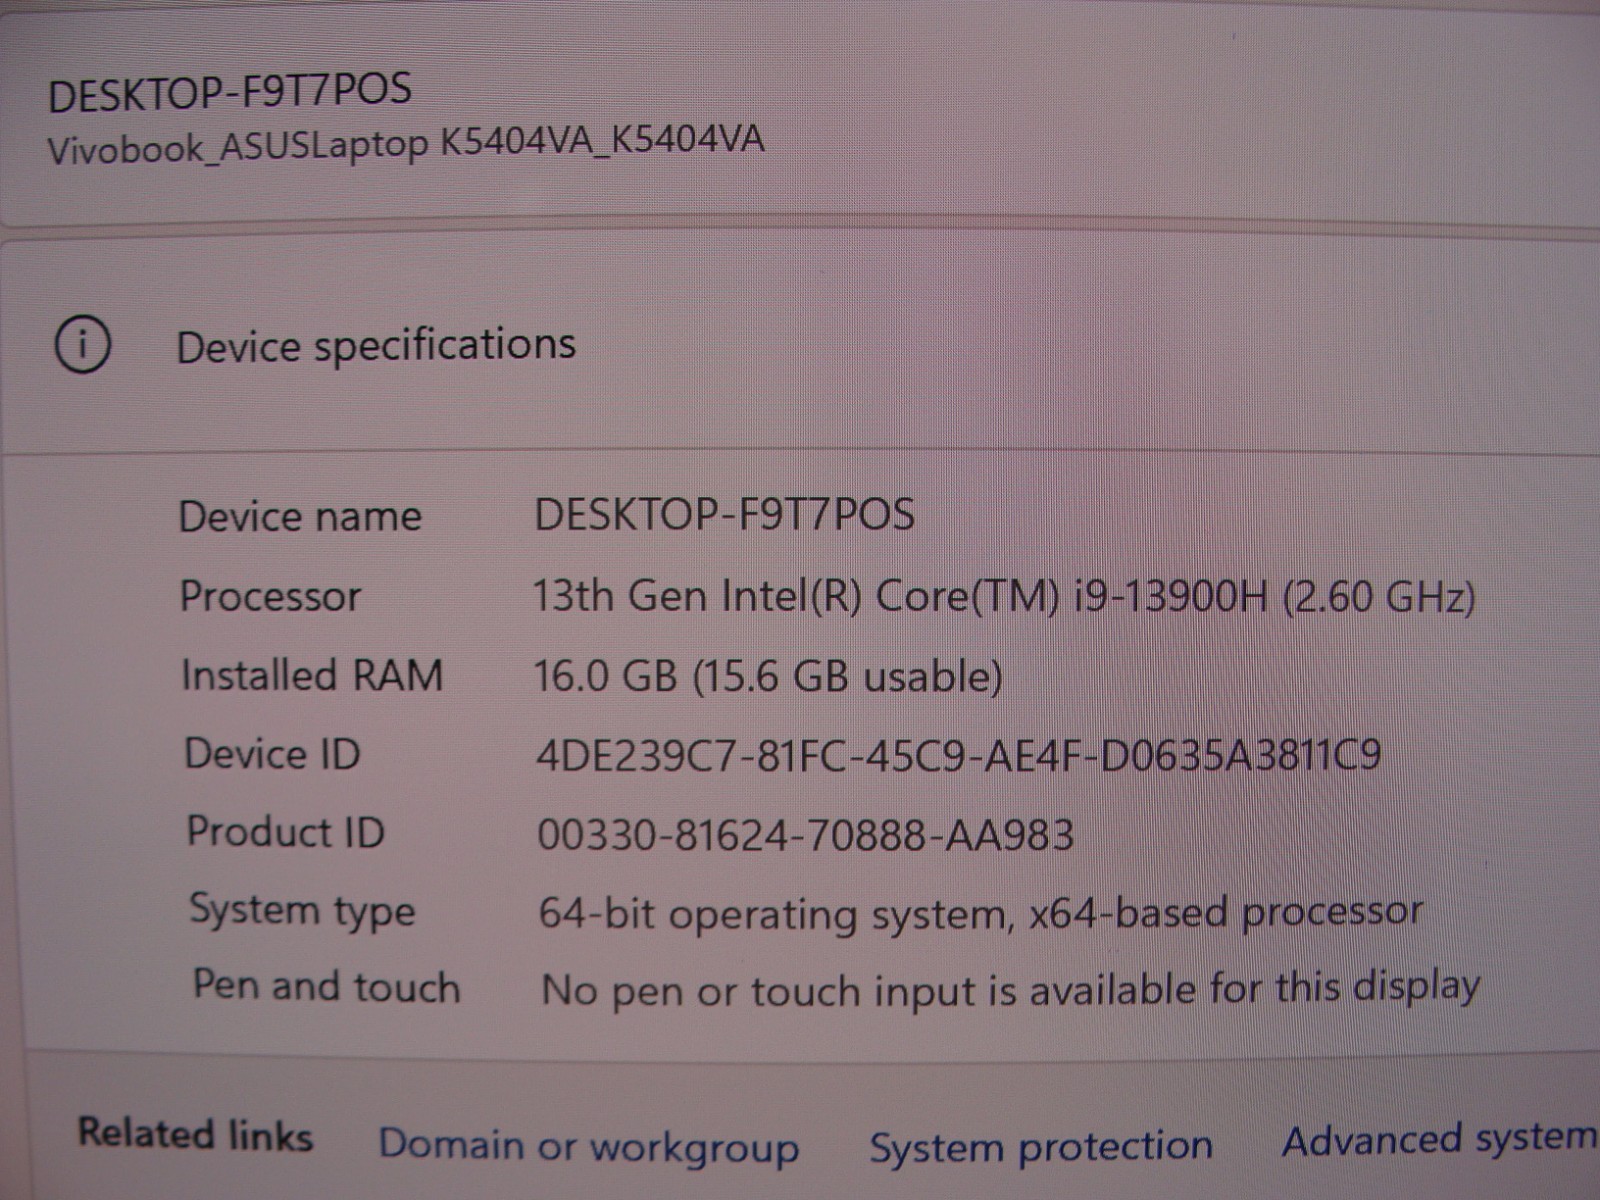Click the Product ID label

(286, 832)
